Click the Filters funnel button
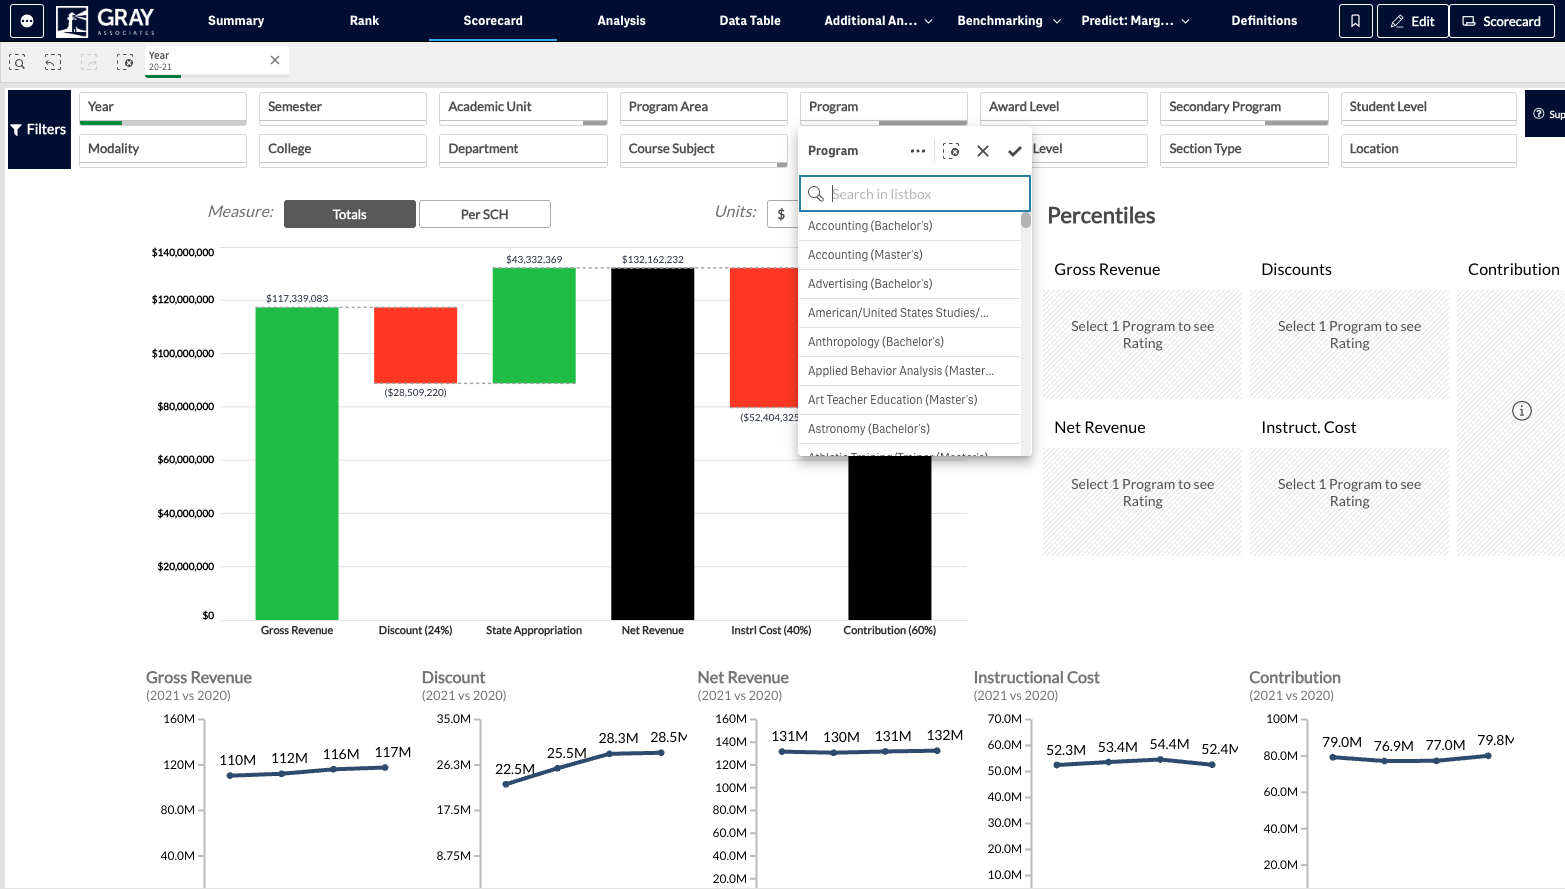The height and width of the screenshot is (889, 1565). (39, 129)
